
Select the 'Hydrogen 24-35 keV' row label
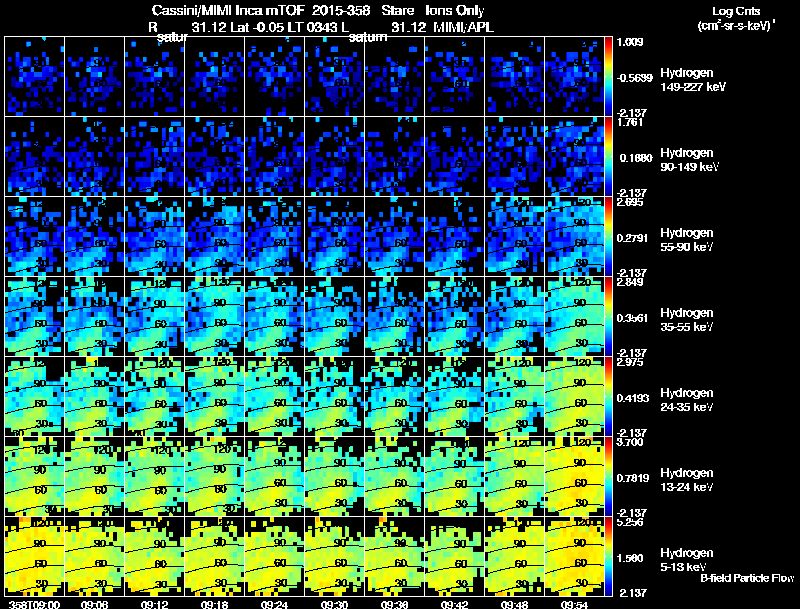(x=687, y=399)
